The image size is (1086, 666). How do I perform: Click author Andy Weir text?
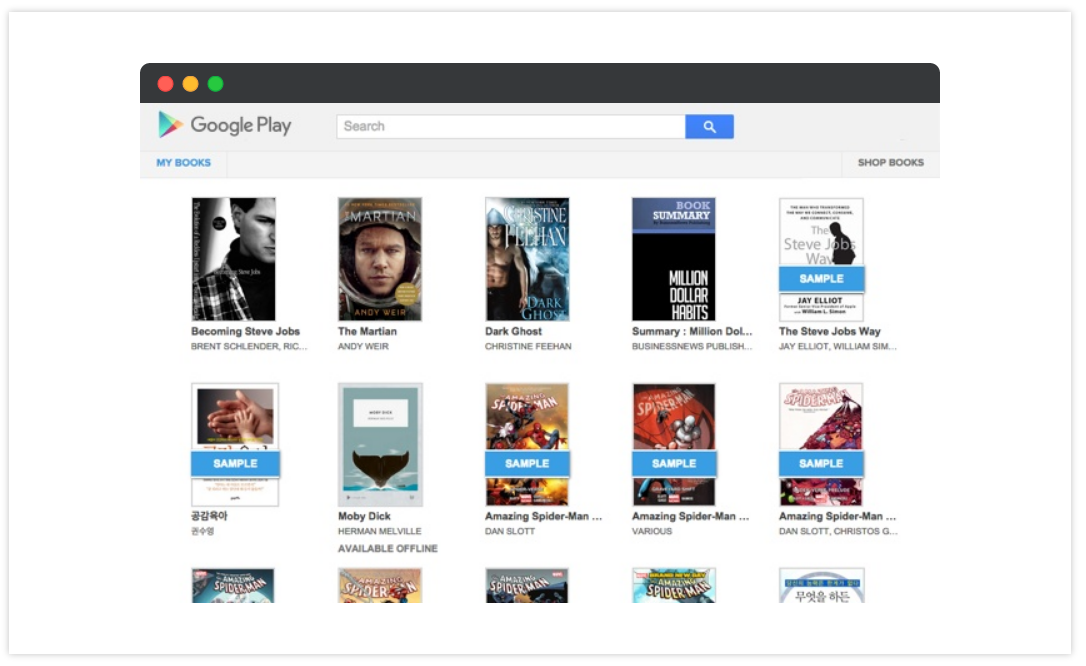pos(363,346)
